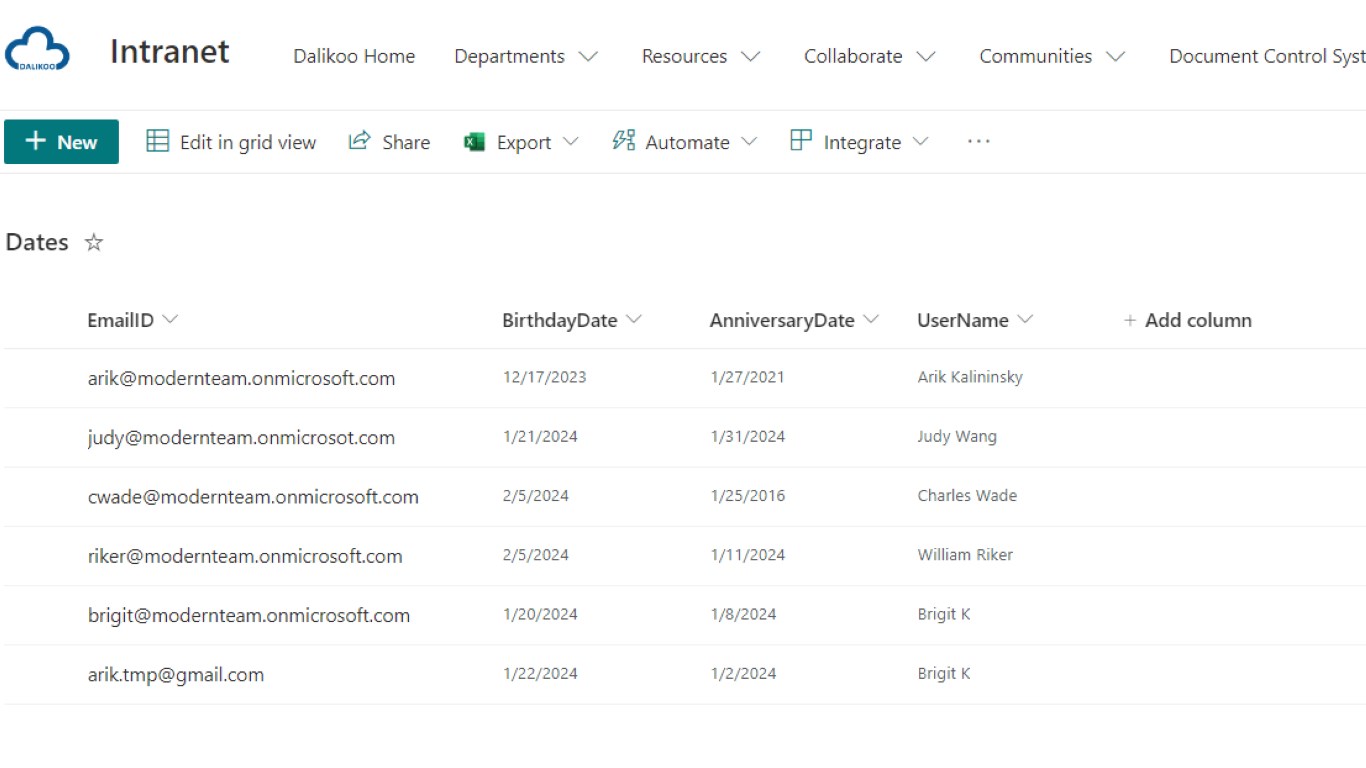
Task: Go to Dalikoo Home
Action: (x=354, y=56)
